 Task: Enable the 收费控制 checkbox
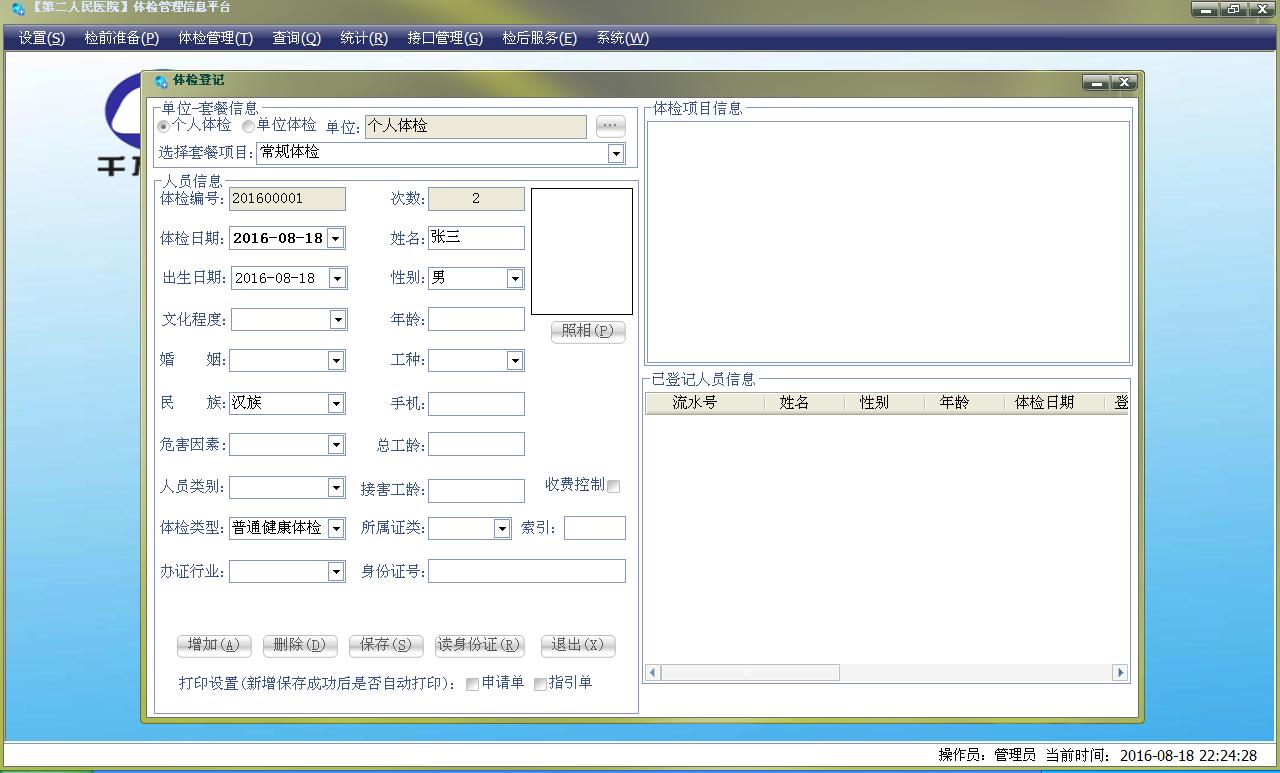pyautogui.click(x=614, y=486)
